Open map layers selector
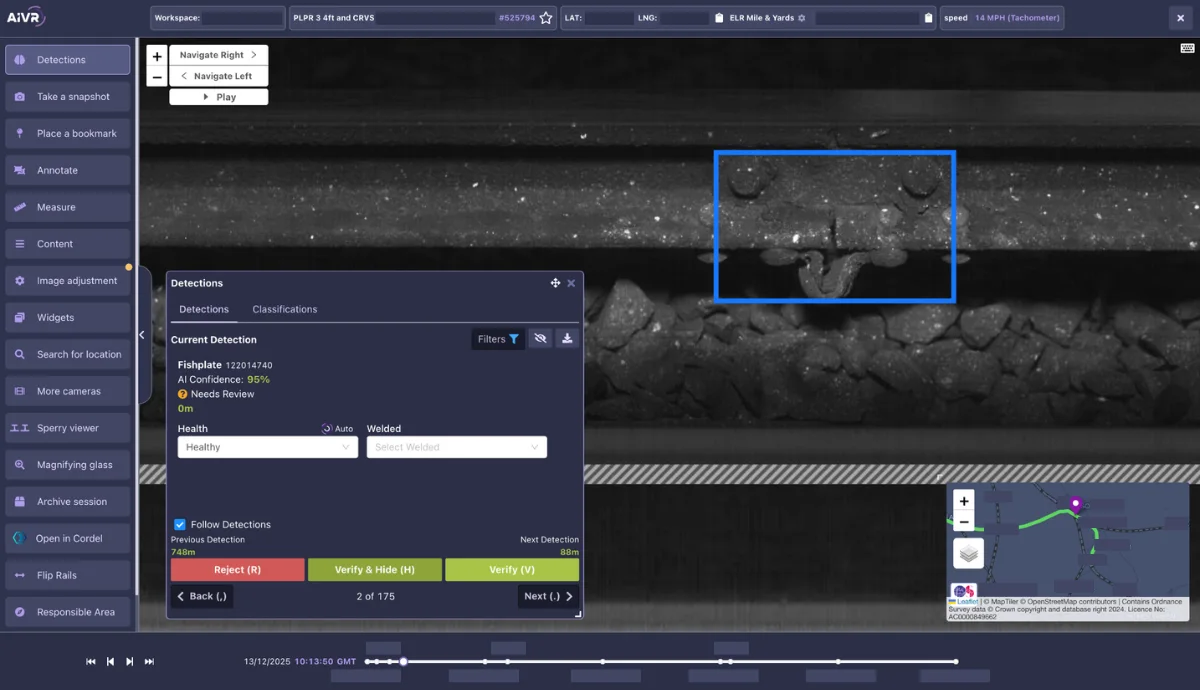The width and height of the screenshot is (1200, 690). [968, 553]
